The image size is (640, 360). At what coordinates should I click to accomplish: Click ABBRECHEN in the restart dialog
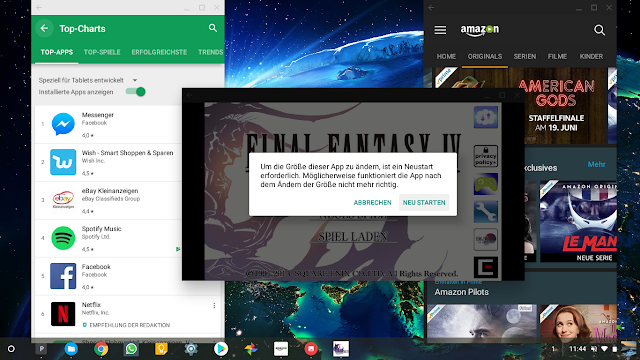point(372,202)
